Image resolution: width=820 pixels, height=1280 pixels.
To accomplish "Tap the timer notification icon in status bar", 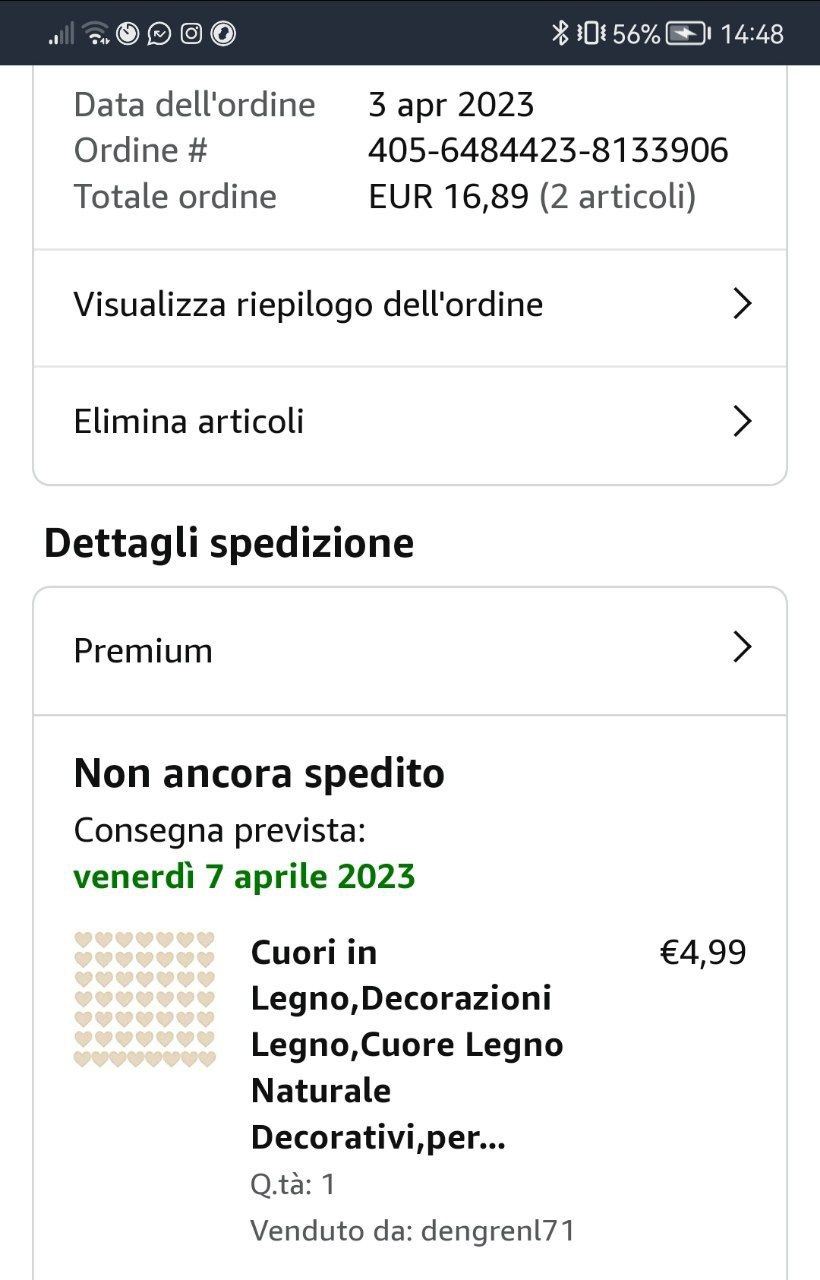I will [x=127, y=34].
